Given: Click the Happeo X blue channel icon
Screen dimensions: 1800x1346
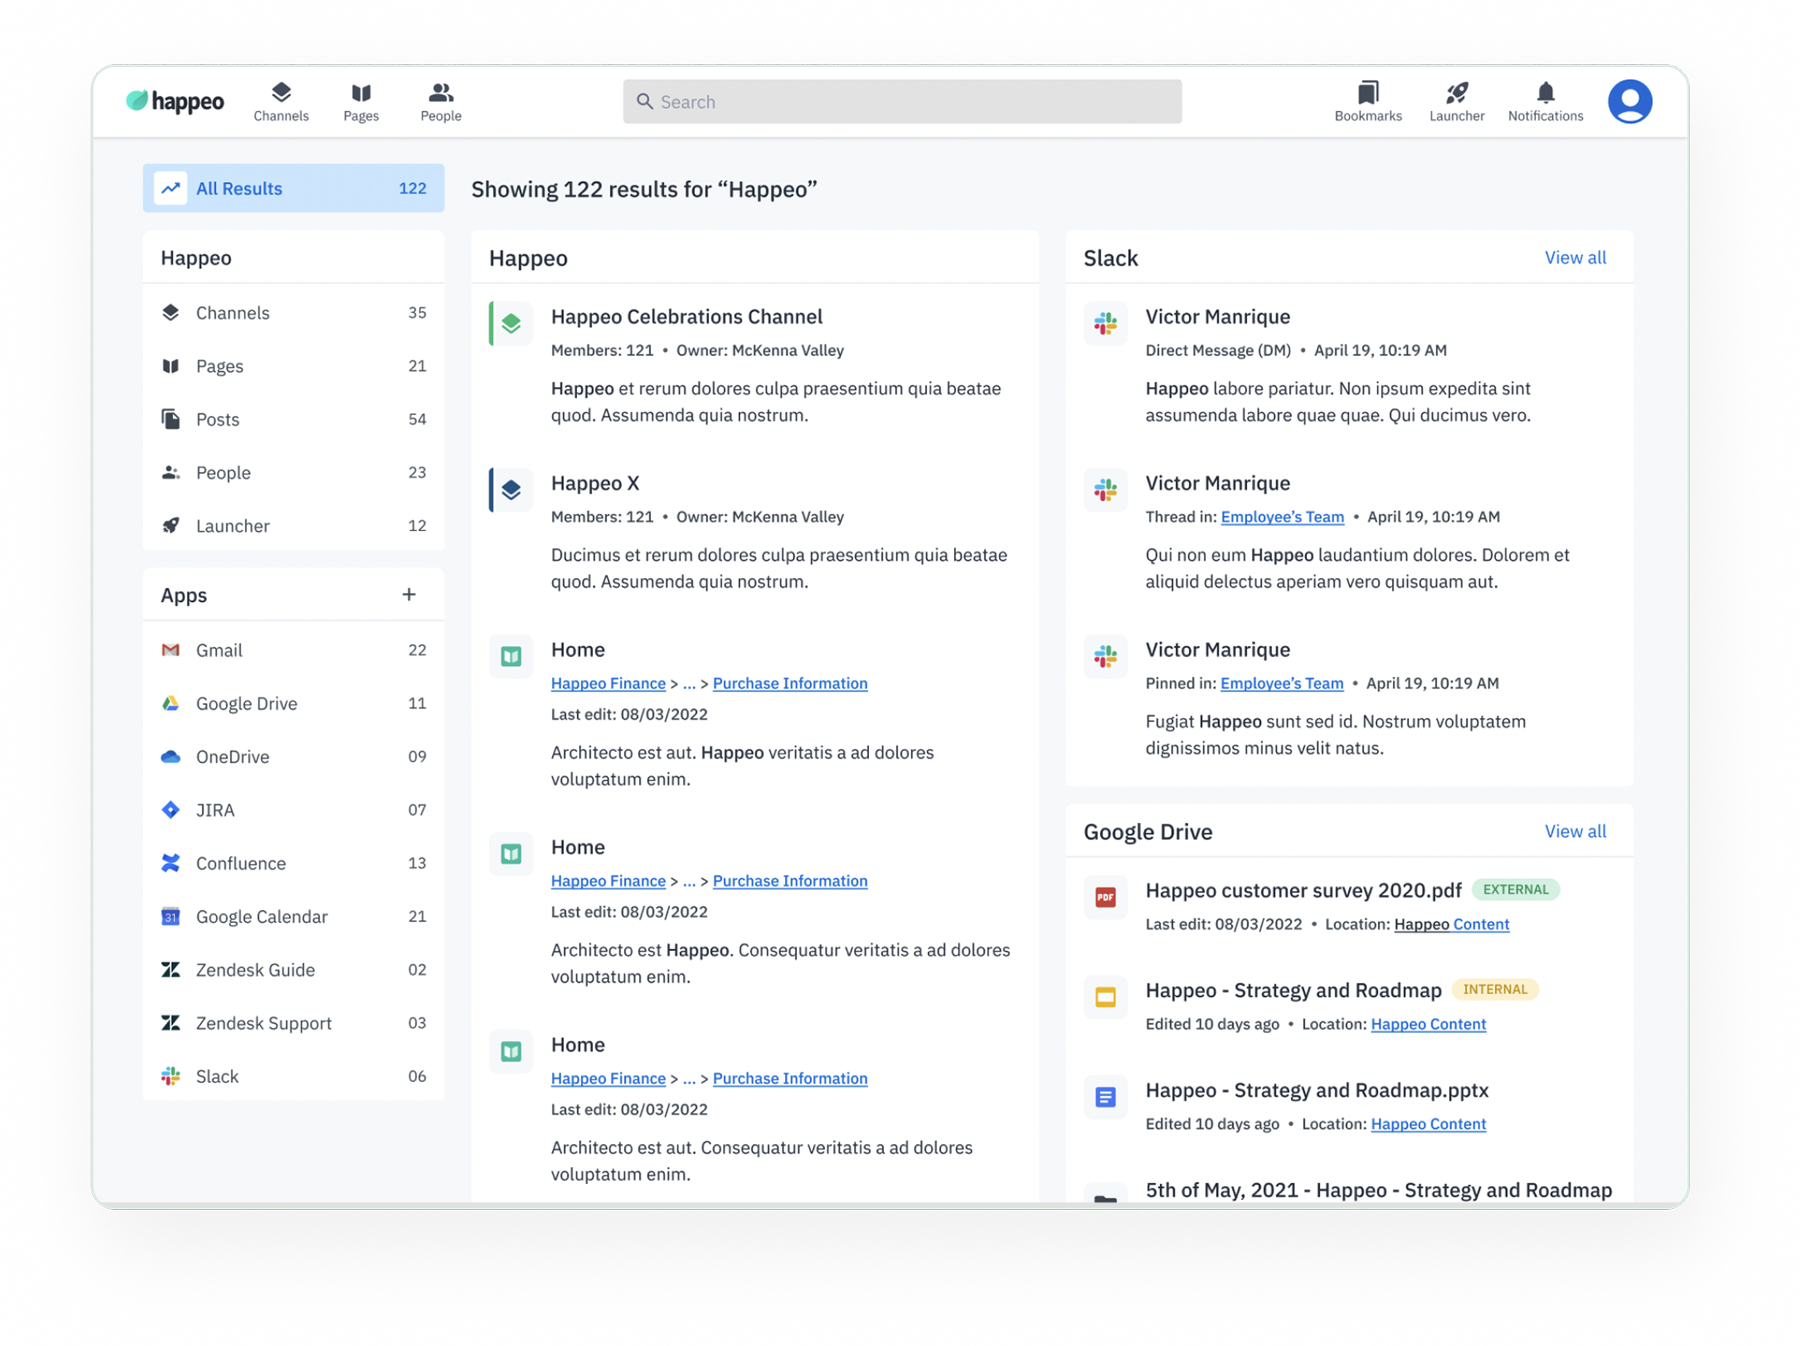Looking at the screenshot, I should 511,490.
